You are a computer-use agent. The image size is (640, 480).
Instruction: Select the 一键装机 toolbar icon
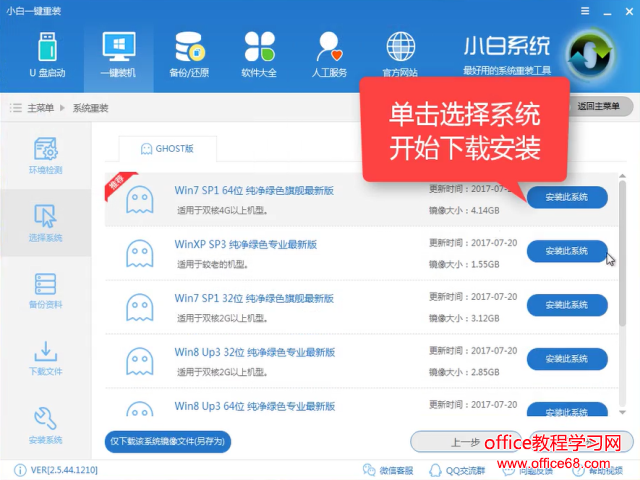(118, 55)
